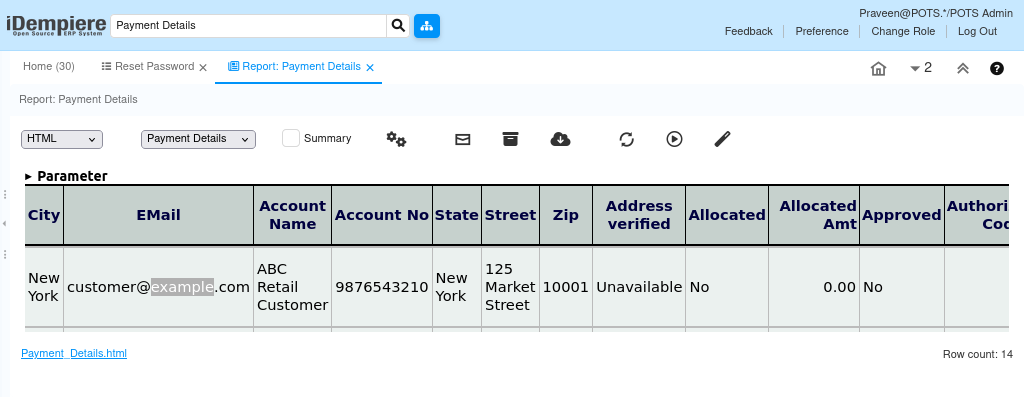Viewport: 1024px width, 397px height.
Task: Click the City column header
Action: [44, 215]
